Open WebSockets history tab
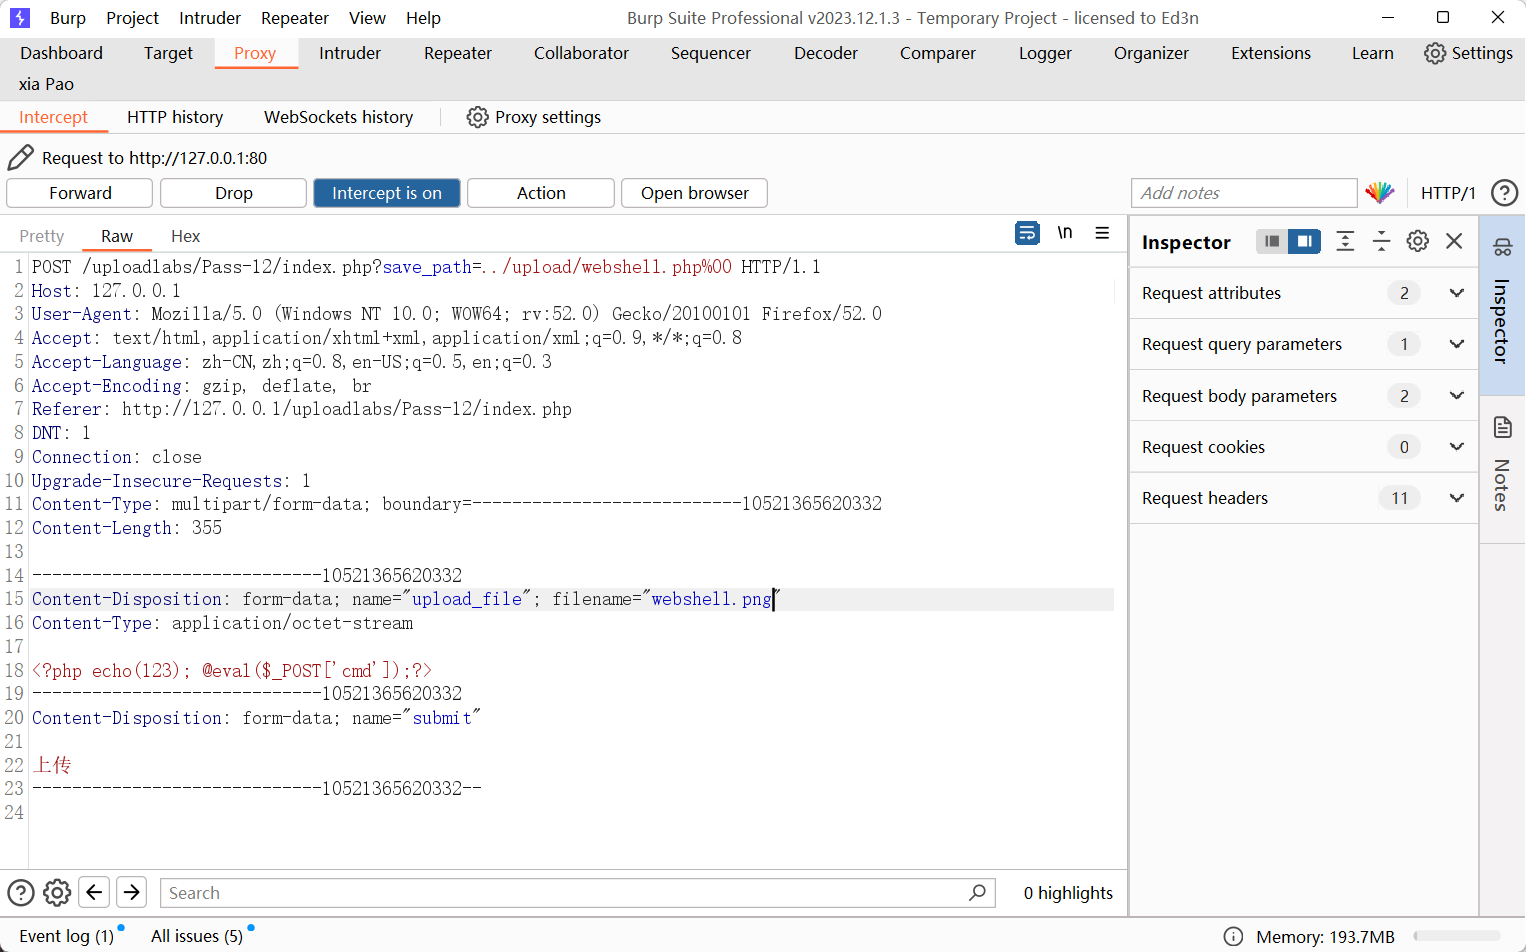 (x=339, y=117)
